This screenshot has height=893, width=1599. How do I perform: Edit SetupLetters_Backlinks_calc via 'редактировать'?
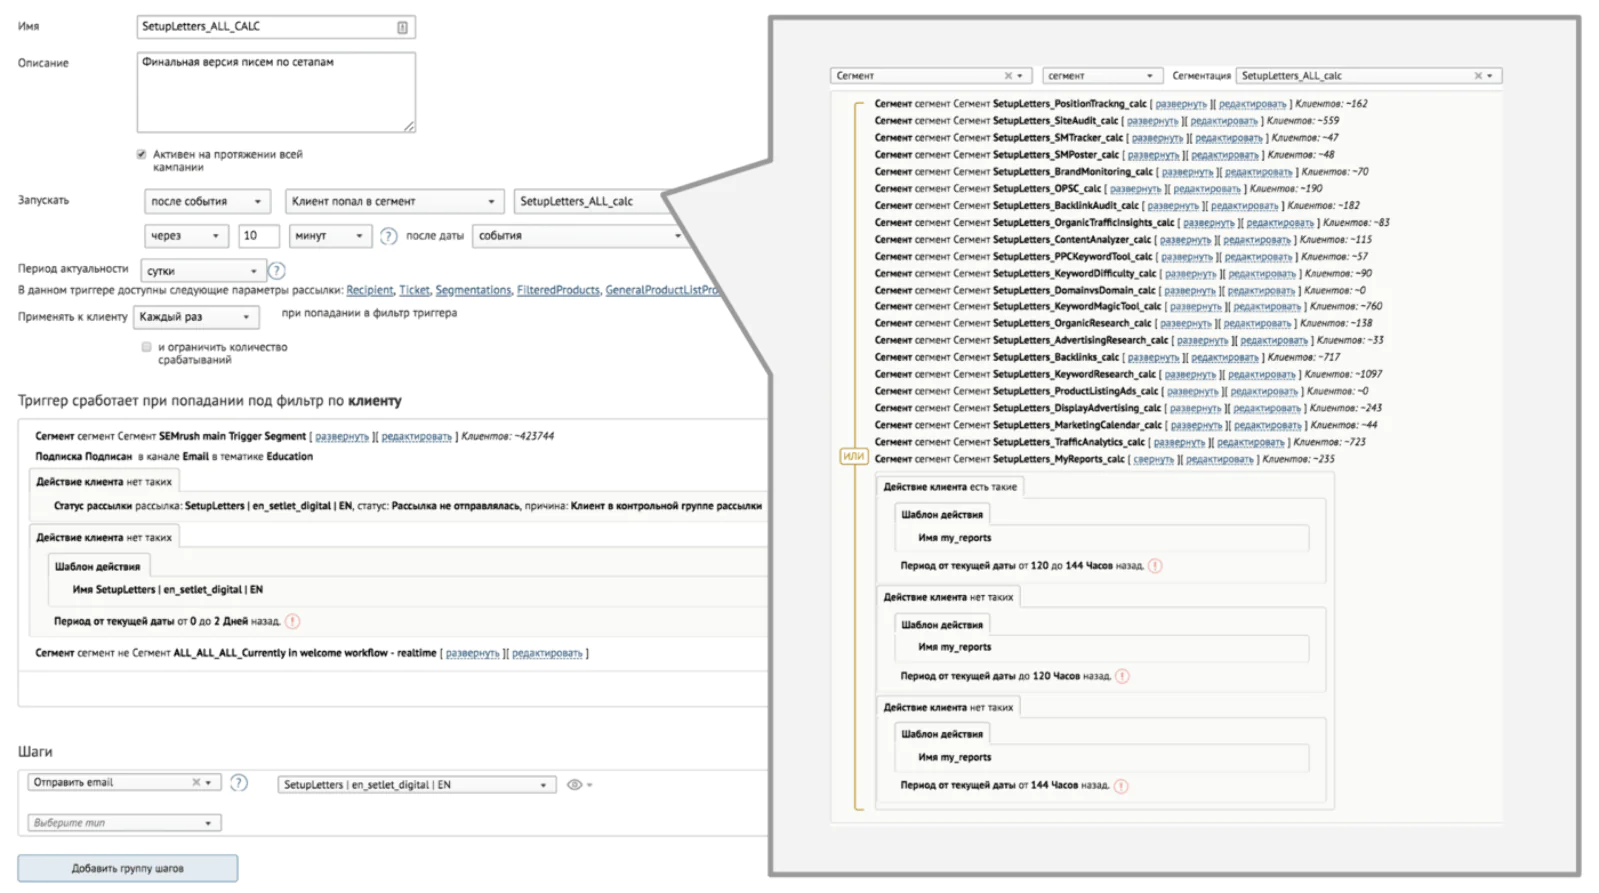click(x=1225, y=357)
